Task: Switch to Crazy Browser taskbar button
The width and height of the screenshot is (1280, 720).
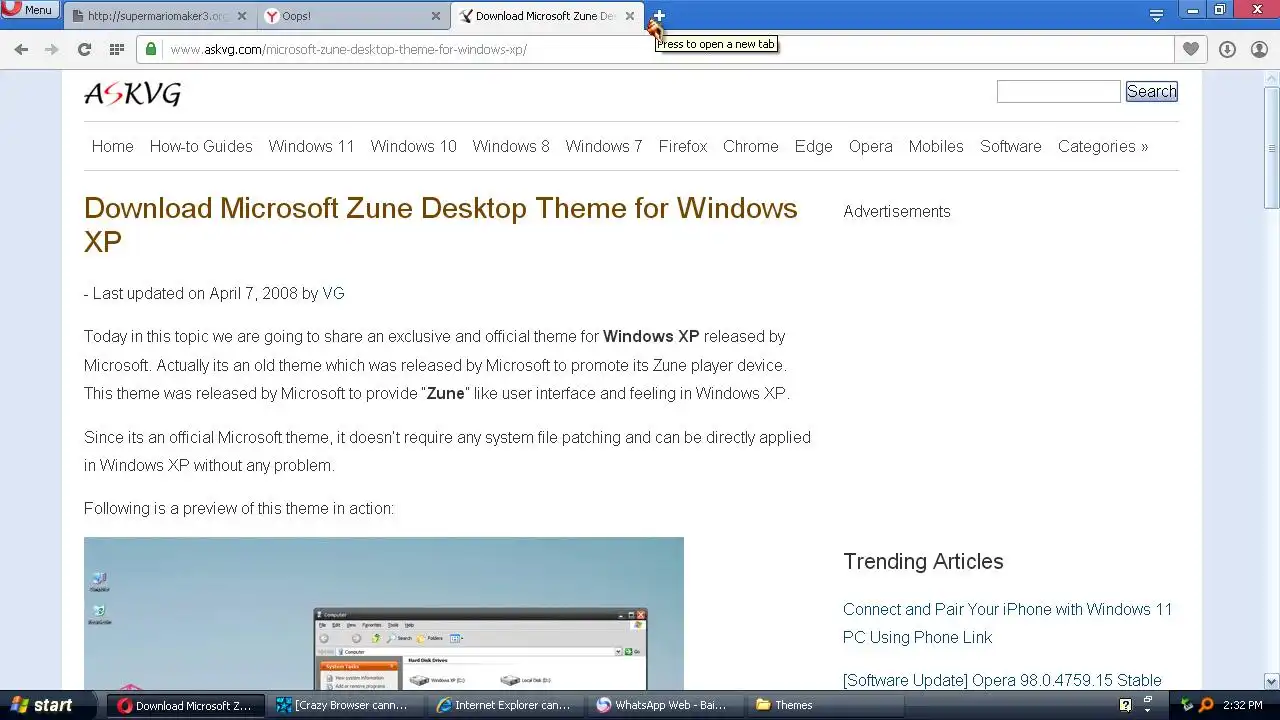Action: point(346,705)
